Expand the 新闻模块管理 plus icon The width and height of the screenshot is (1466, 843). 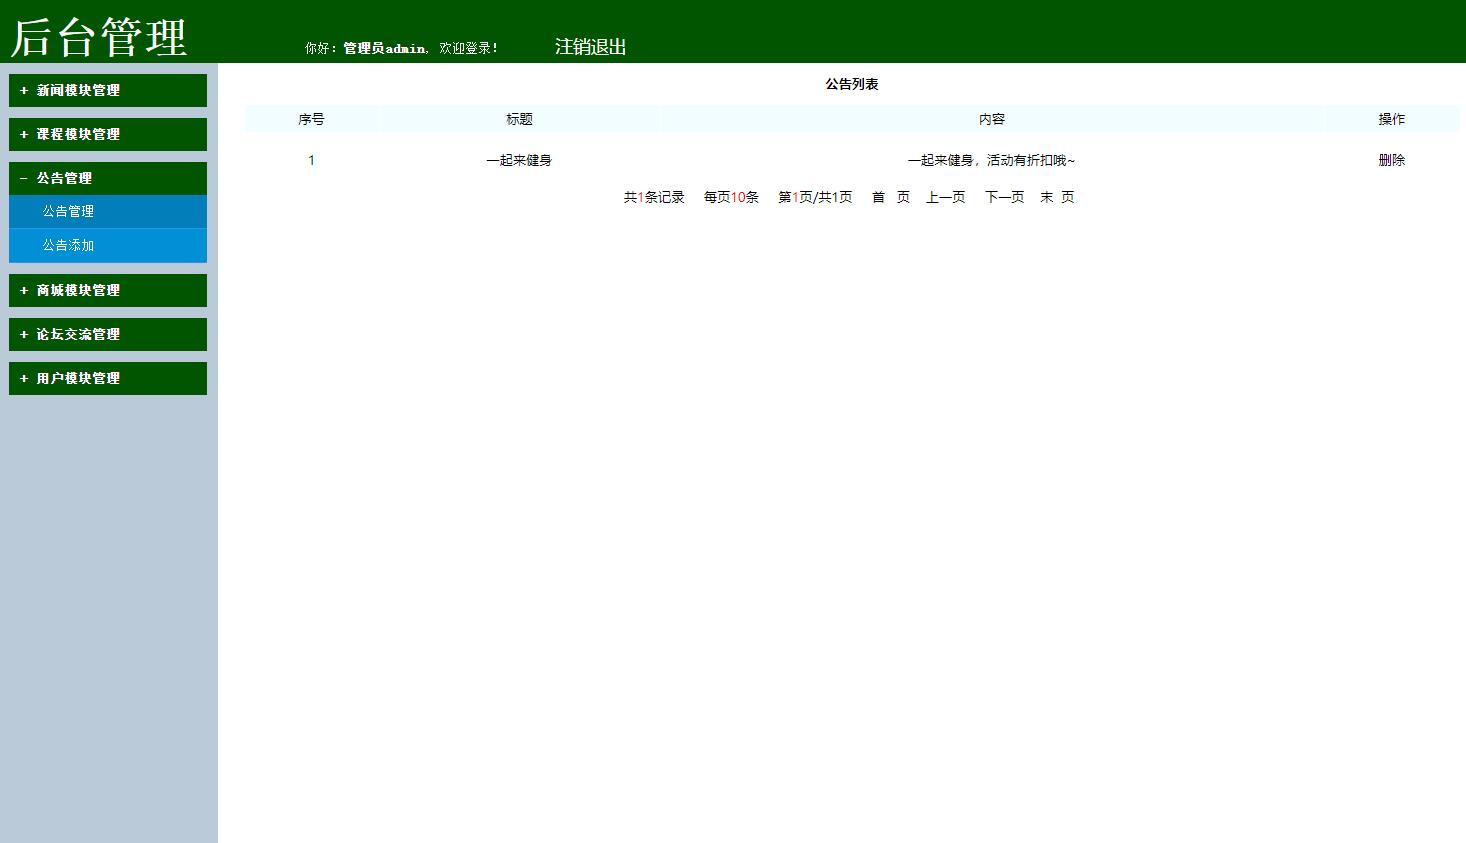[x=23, y=90]
